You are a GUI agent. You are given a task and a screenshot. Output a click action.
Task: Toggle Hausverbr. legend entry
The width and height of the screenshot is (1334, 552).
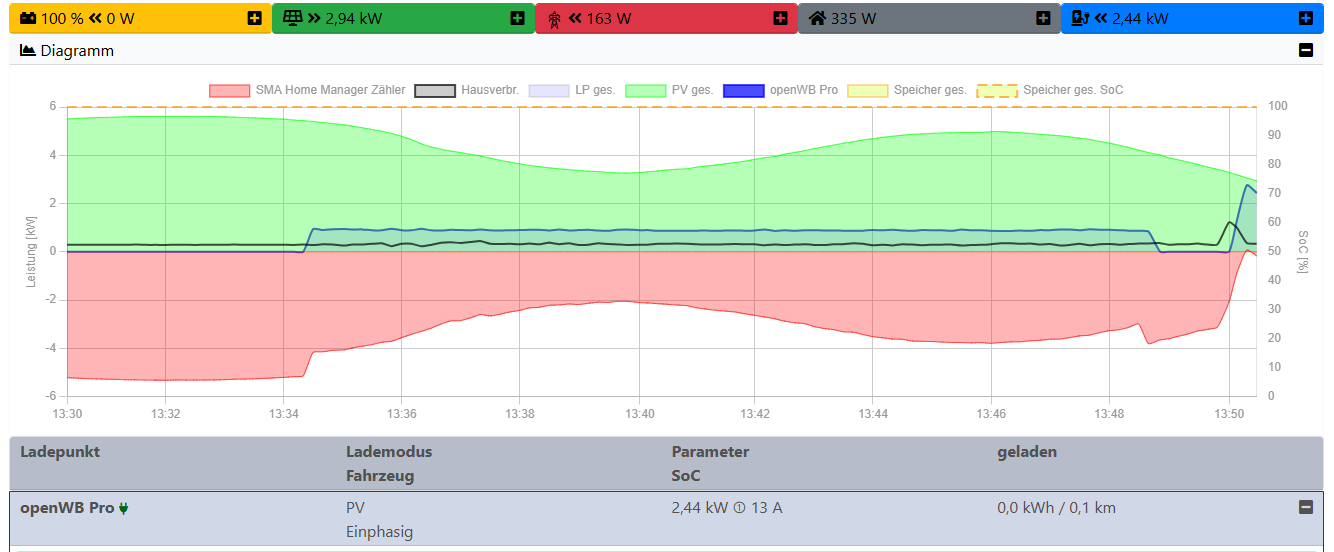pyautogui.click(x=466, y=90)
